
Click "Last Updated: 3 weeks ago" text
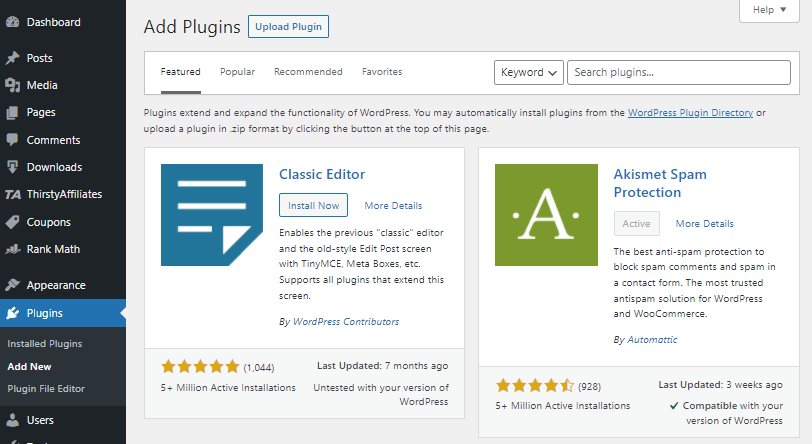pos(720,385)
